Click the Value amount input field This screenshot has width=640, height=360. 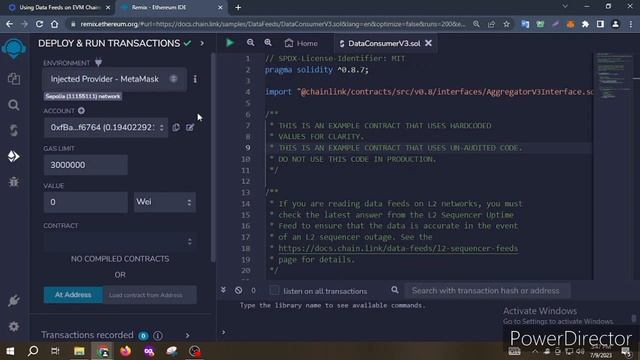coord(86,202)
